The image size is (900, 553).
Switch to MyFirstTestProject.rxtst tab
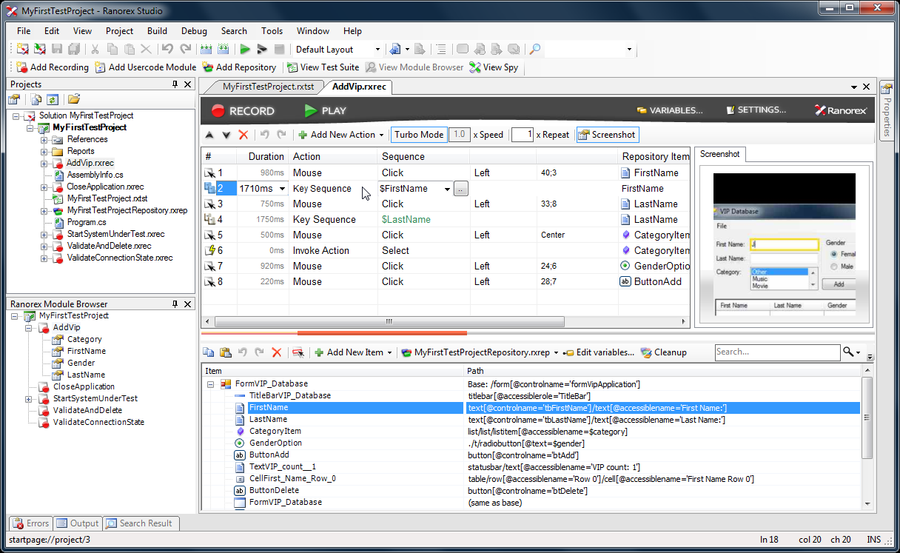[268, 87]
